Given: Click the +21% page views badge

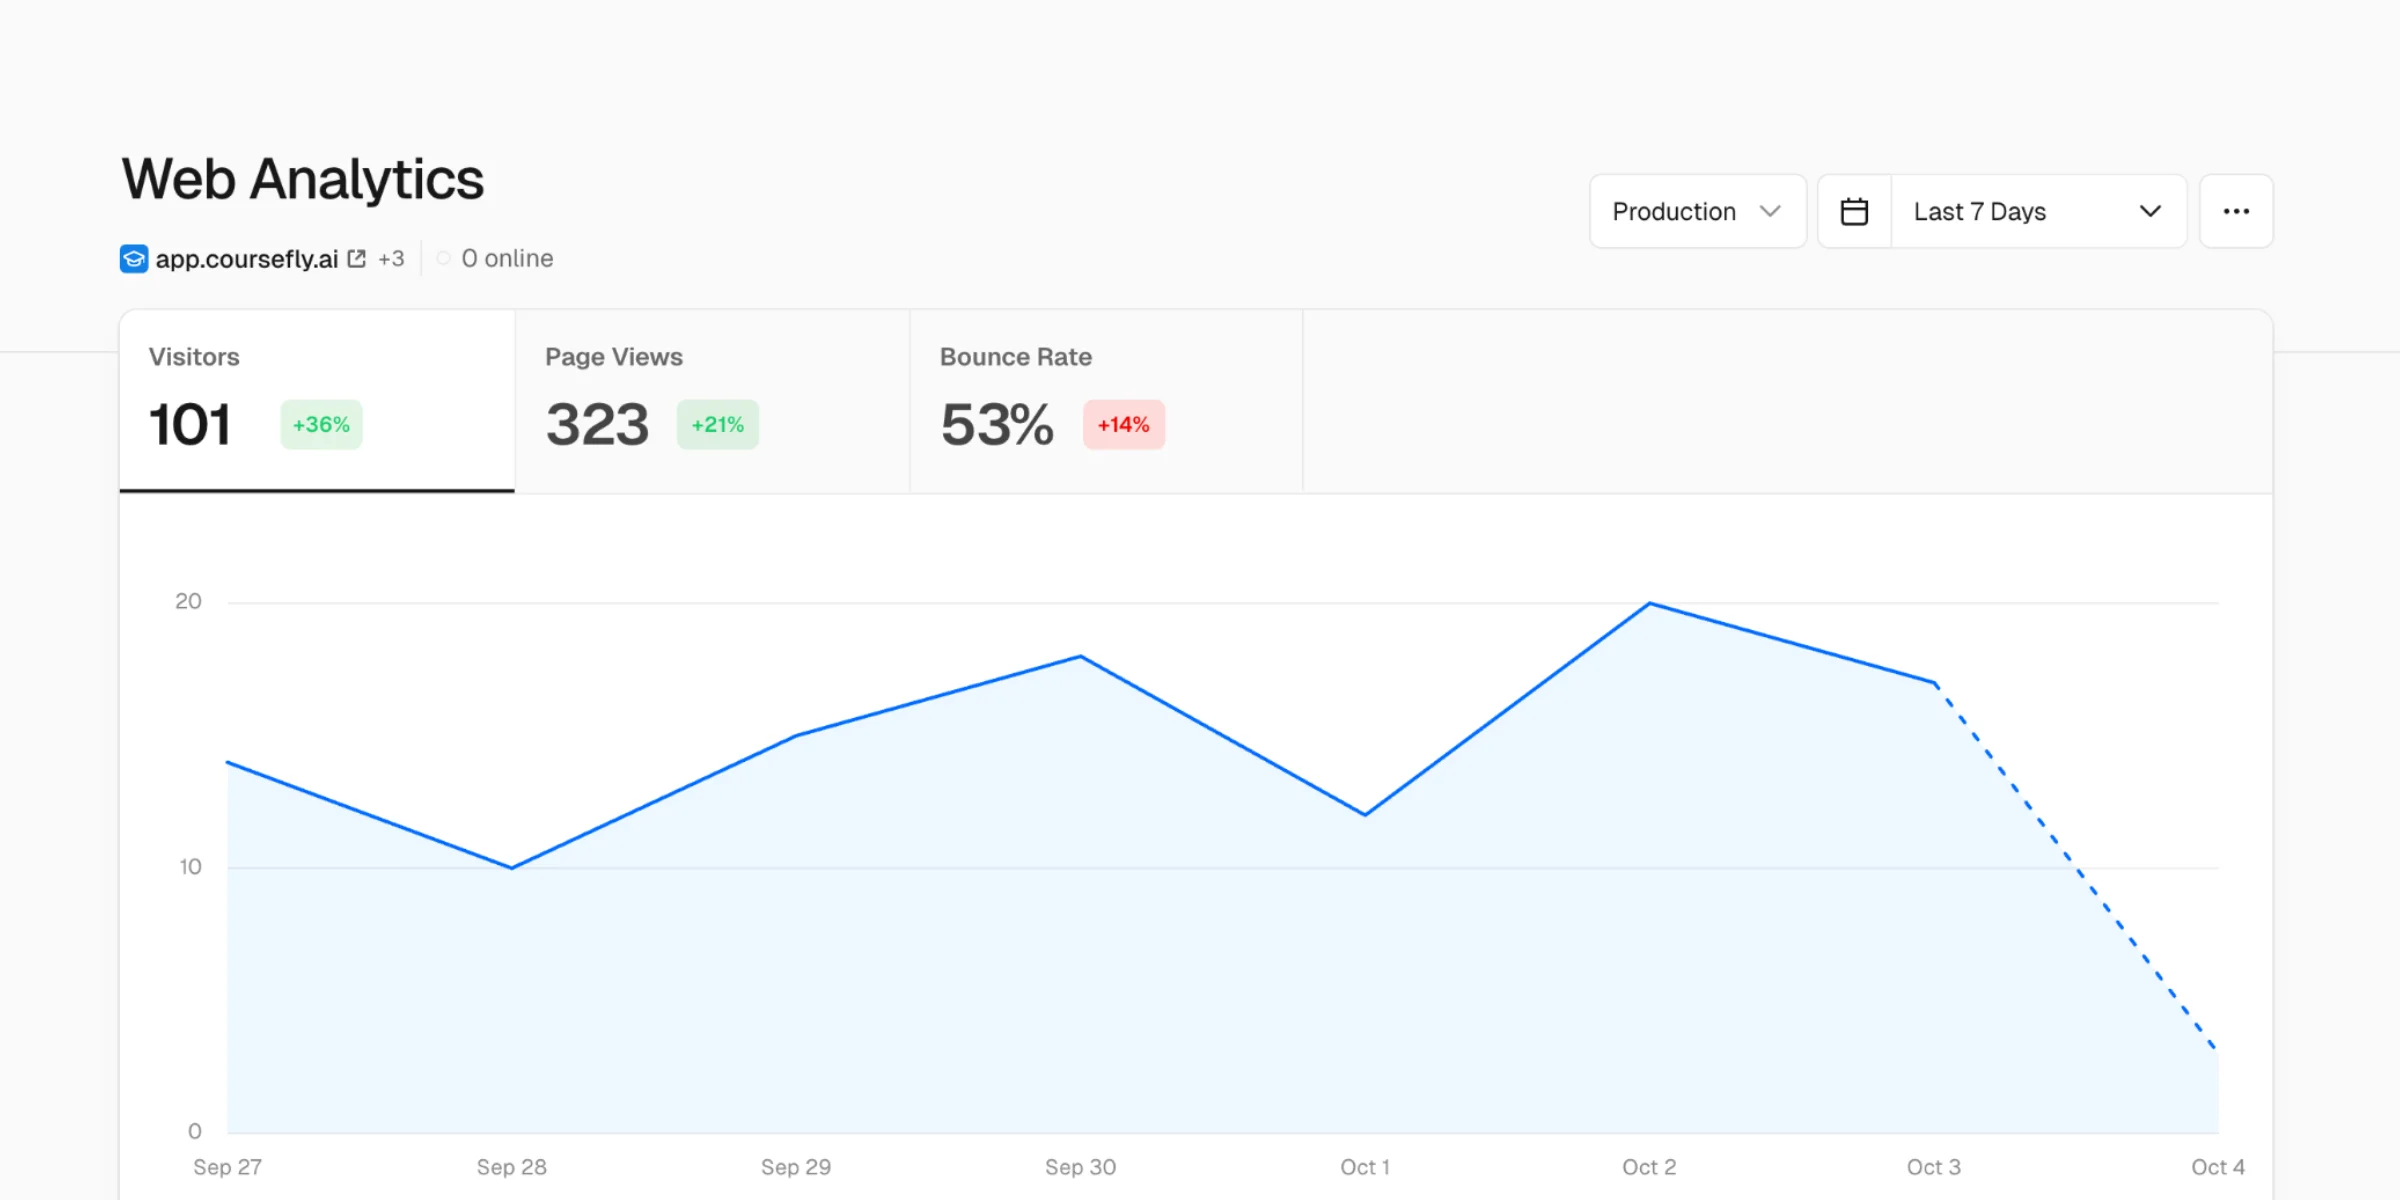Looking at the screenshot, I should [x=717, y=425].
